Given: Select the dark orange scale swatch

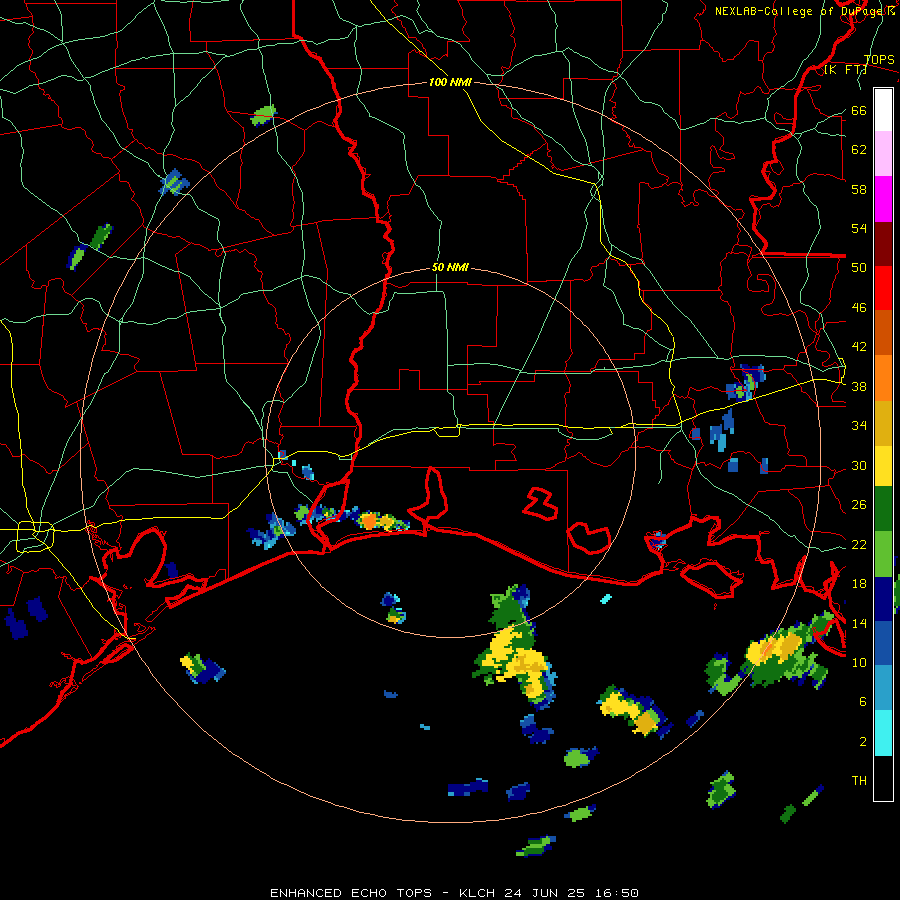Looking at the screenshot, I should coord(883,332).
